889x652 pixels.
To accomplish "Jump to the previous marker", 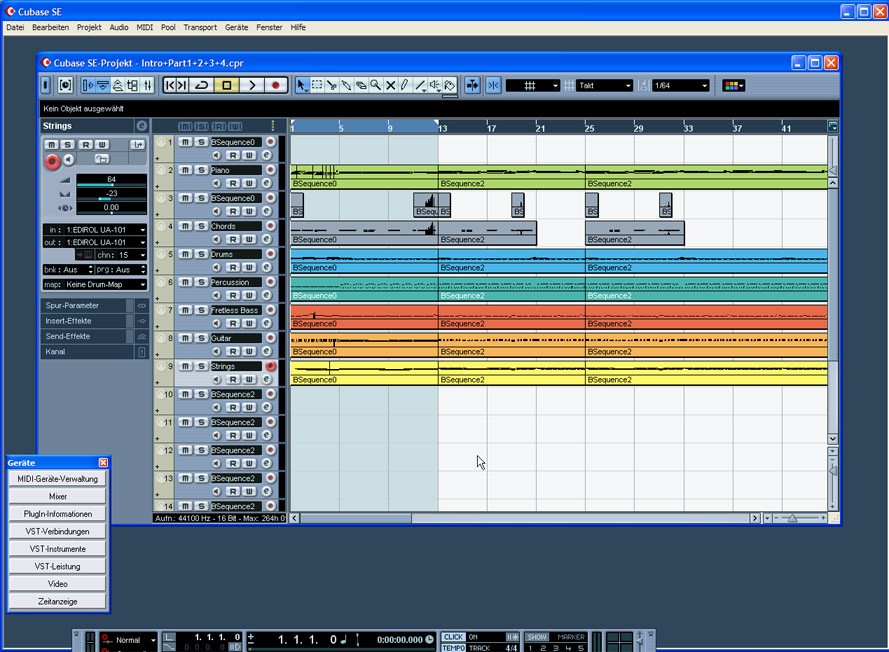I will (170, 86).
